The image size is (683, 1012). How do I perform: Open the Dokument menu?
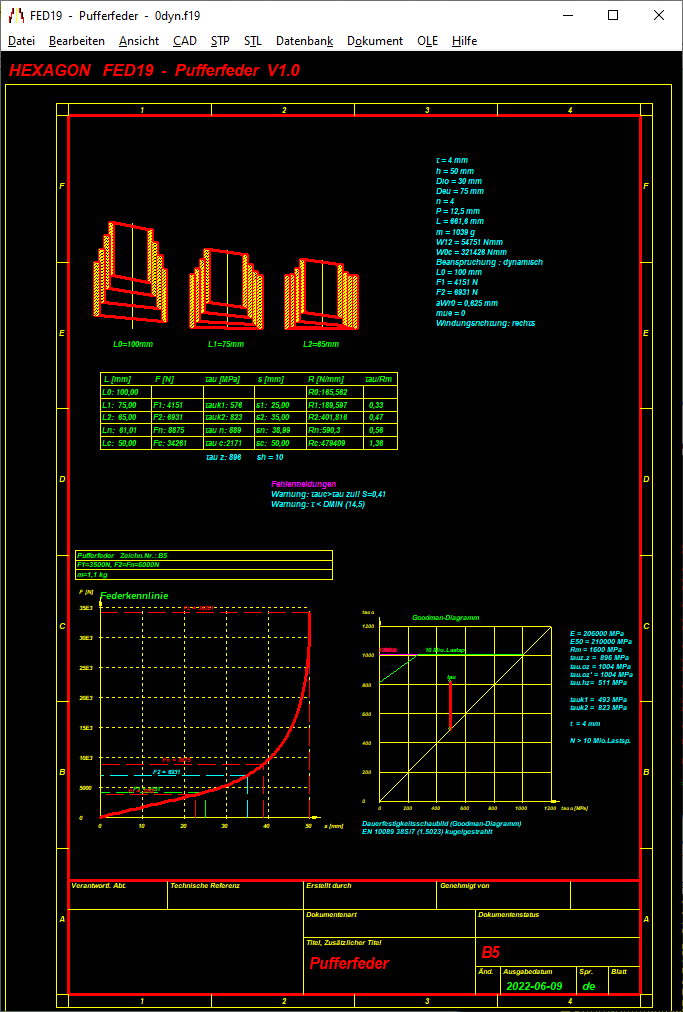[x=375, y=41]
